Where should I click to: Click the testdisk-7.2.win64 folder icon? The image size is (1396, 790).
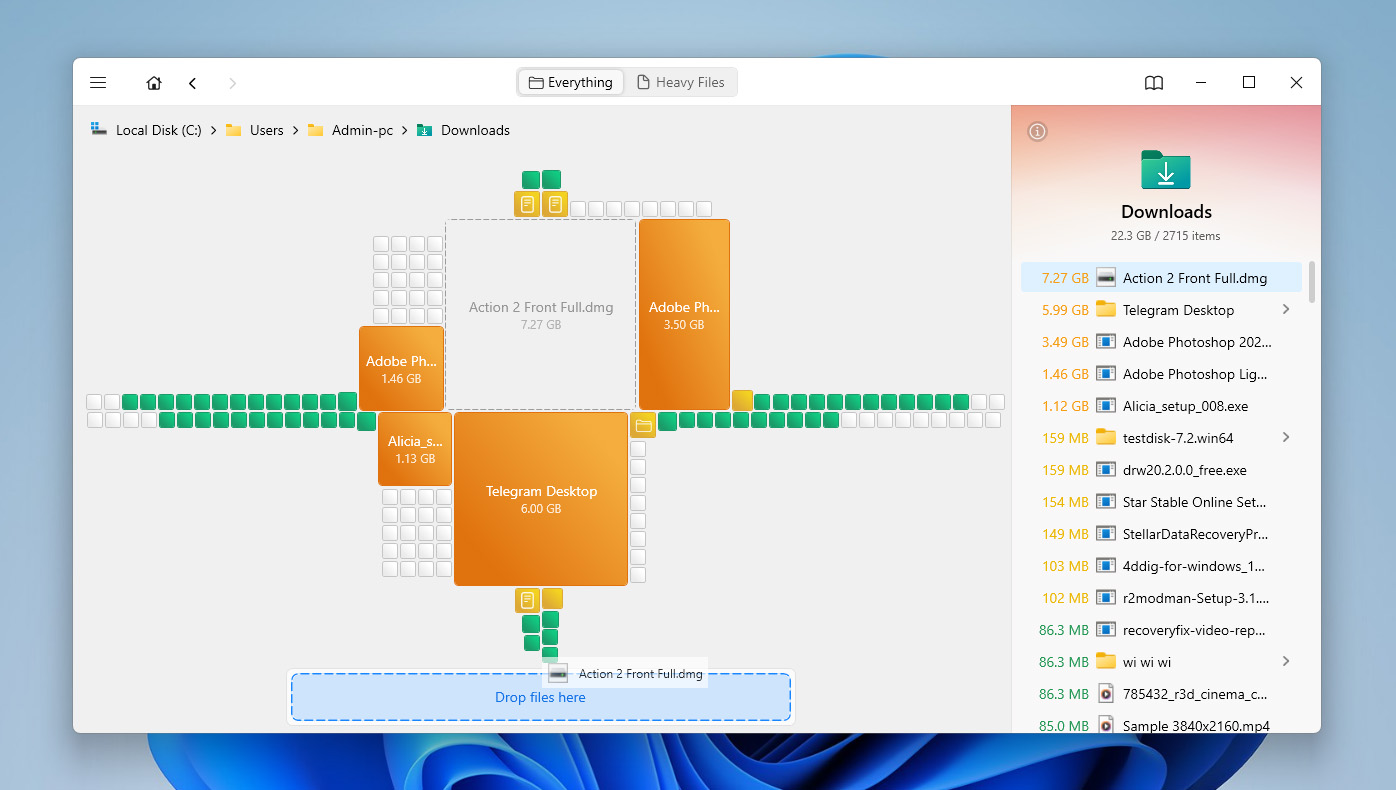click(x=1106, y=438)
